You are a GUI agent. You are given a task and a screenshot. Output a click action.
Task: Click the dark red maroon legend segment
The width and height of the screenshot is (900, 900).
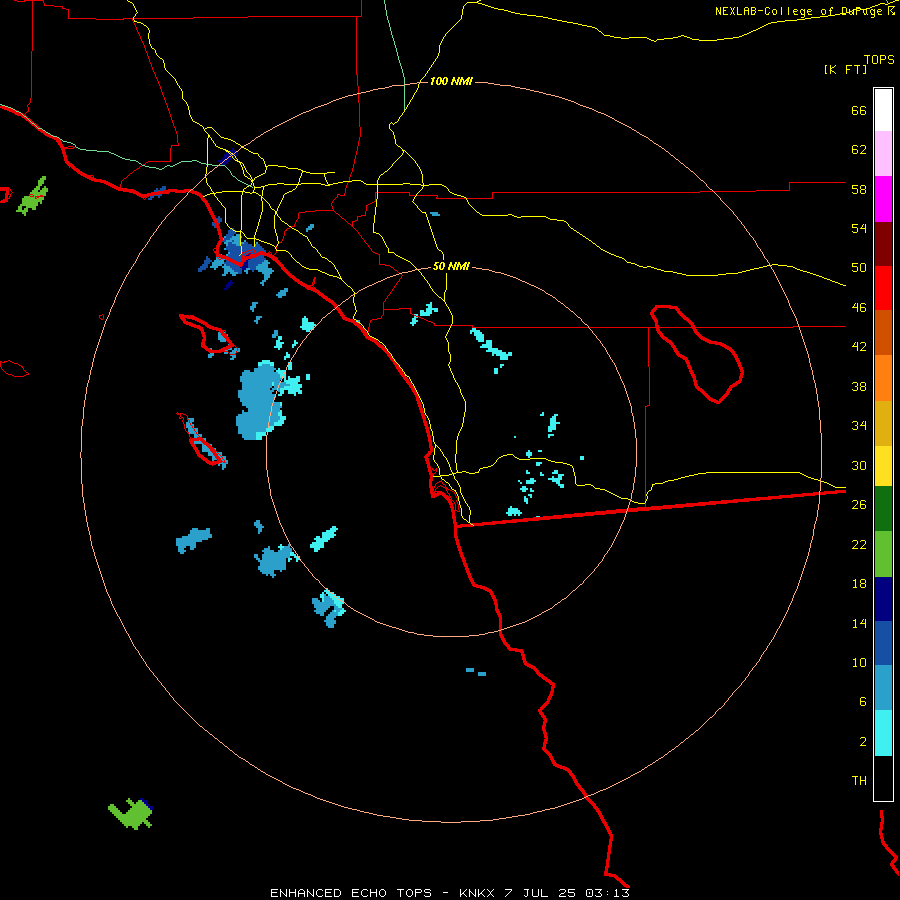tap(883, 243)
